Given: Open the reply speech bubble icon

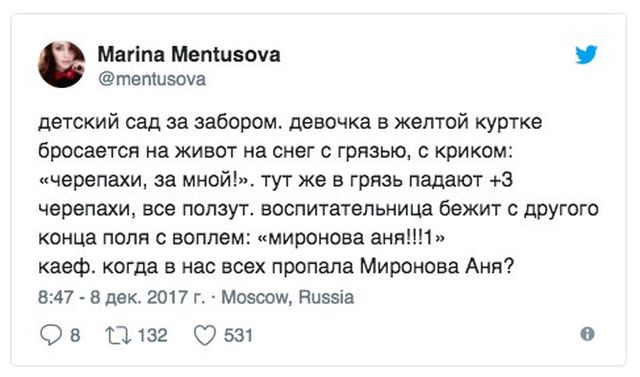Looking at the screenshot, I should point(51,335).
